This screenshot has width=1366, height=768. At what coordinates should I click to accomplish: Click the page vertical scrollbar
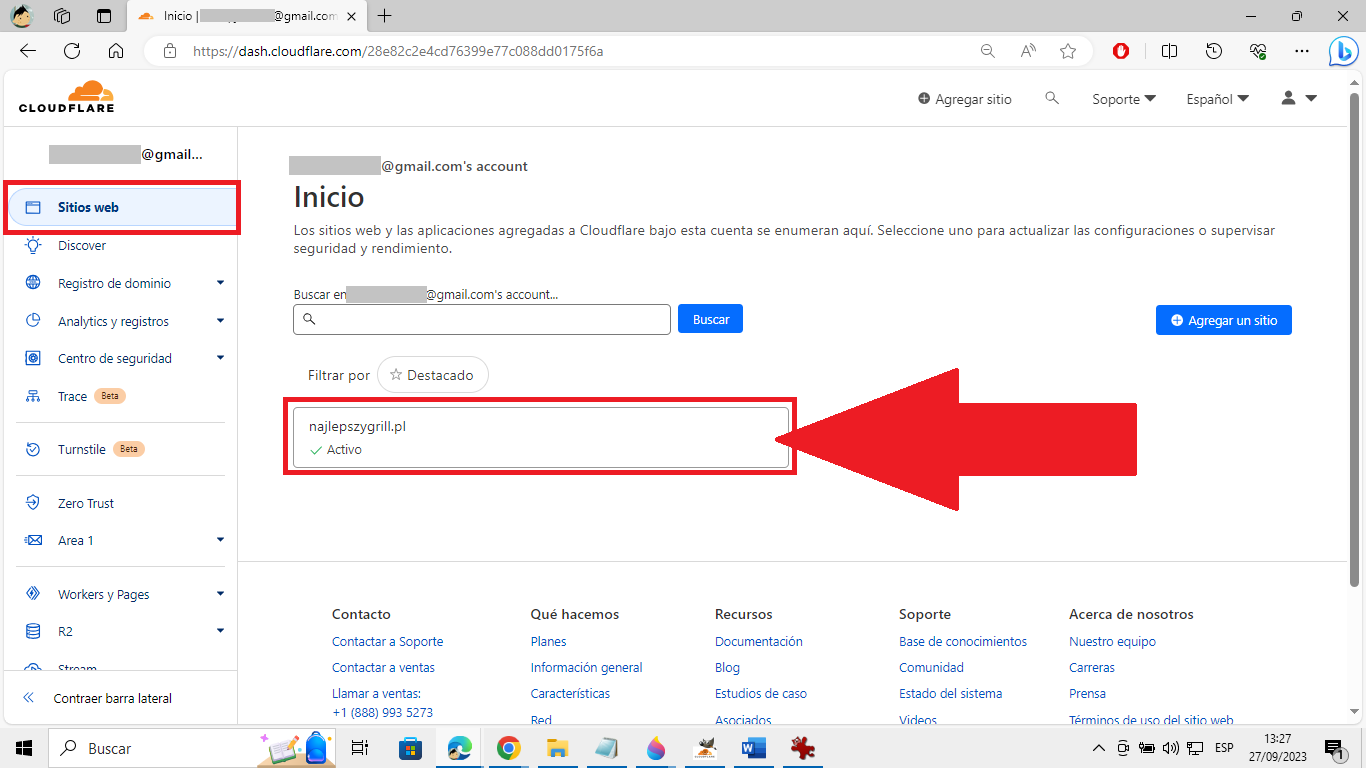[1355, 338]
